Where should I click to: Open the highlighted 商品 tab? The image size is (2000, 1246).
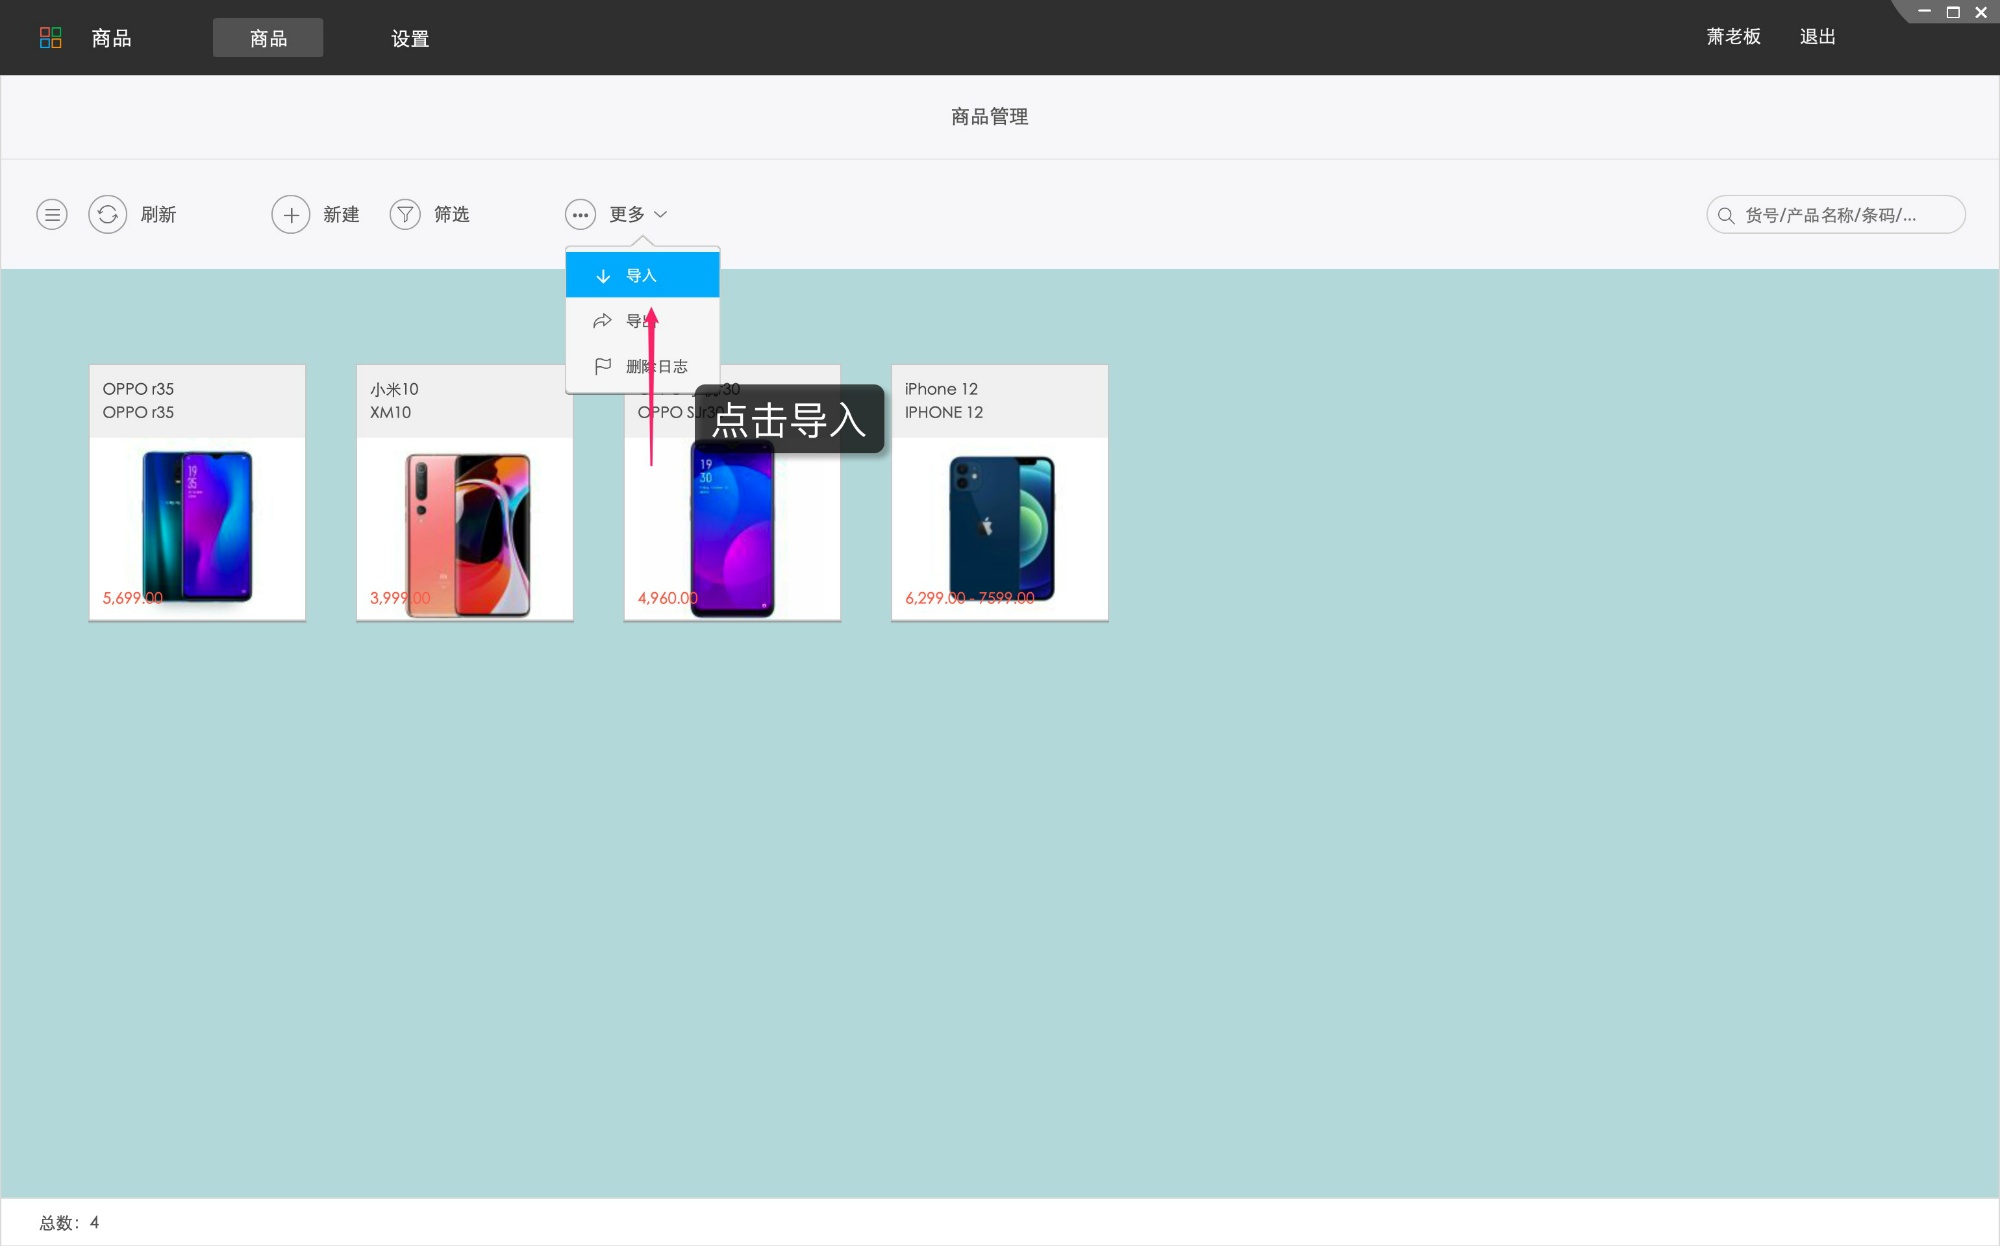(x=268, y=38)
